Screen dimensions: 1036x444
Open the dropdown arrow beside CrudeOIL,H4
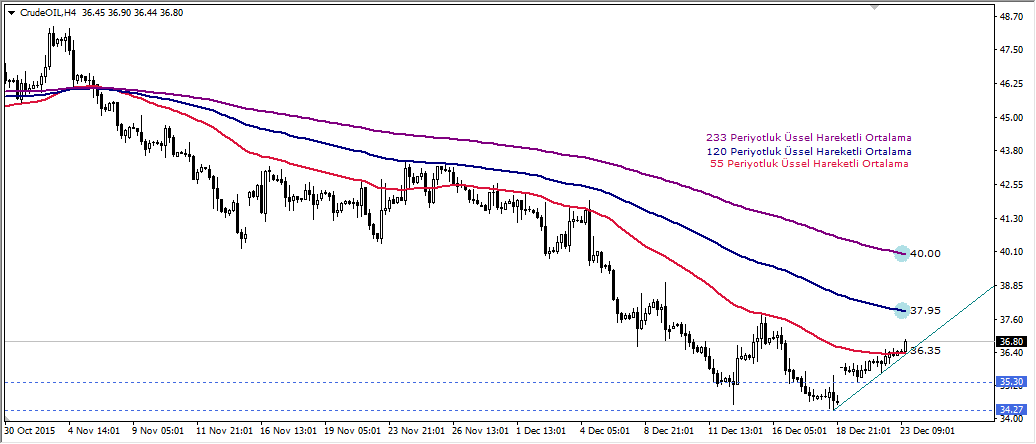[11, 11]
